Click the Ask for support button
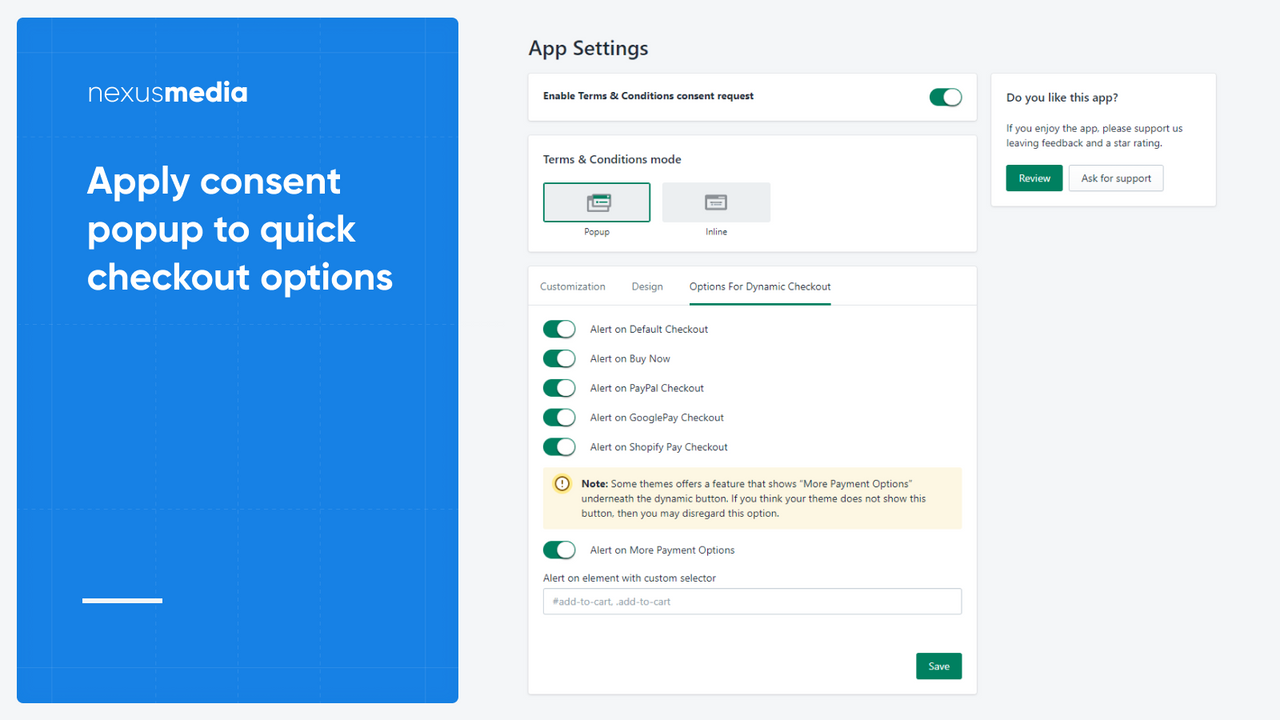Screen dimensions: 1280x720 coord(1115,177)
